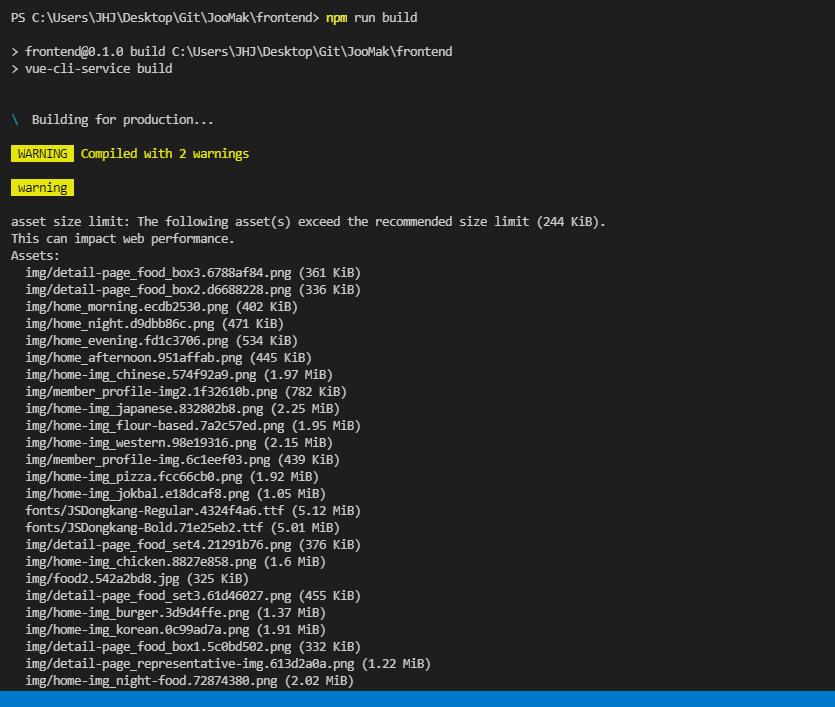Screen dimensions: 835x707
Task: Click the lowercase yellow 'warning' badge
Action: pyautogui.click(x=42, y=188)
